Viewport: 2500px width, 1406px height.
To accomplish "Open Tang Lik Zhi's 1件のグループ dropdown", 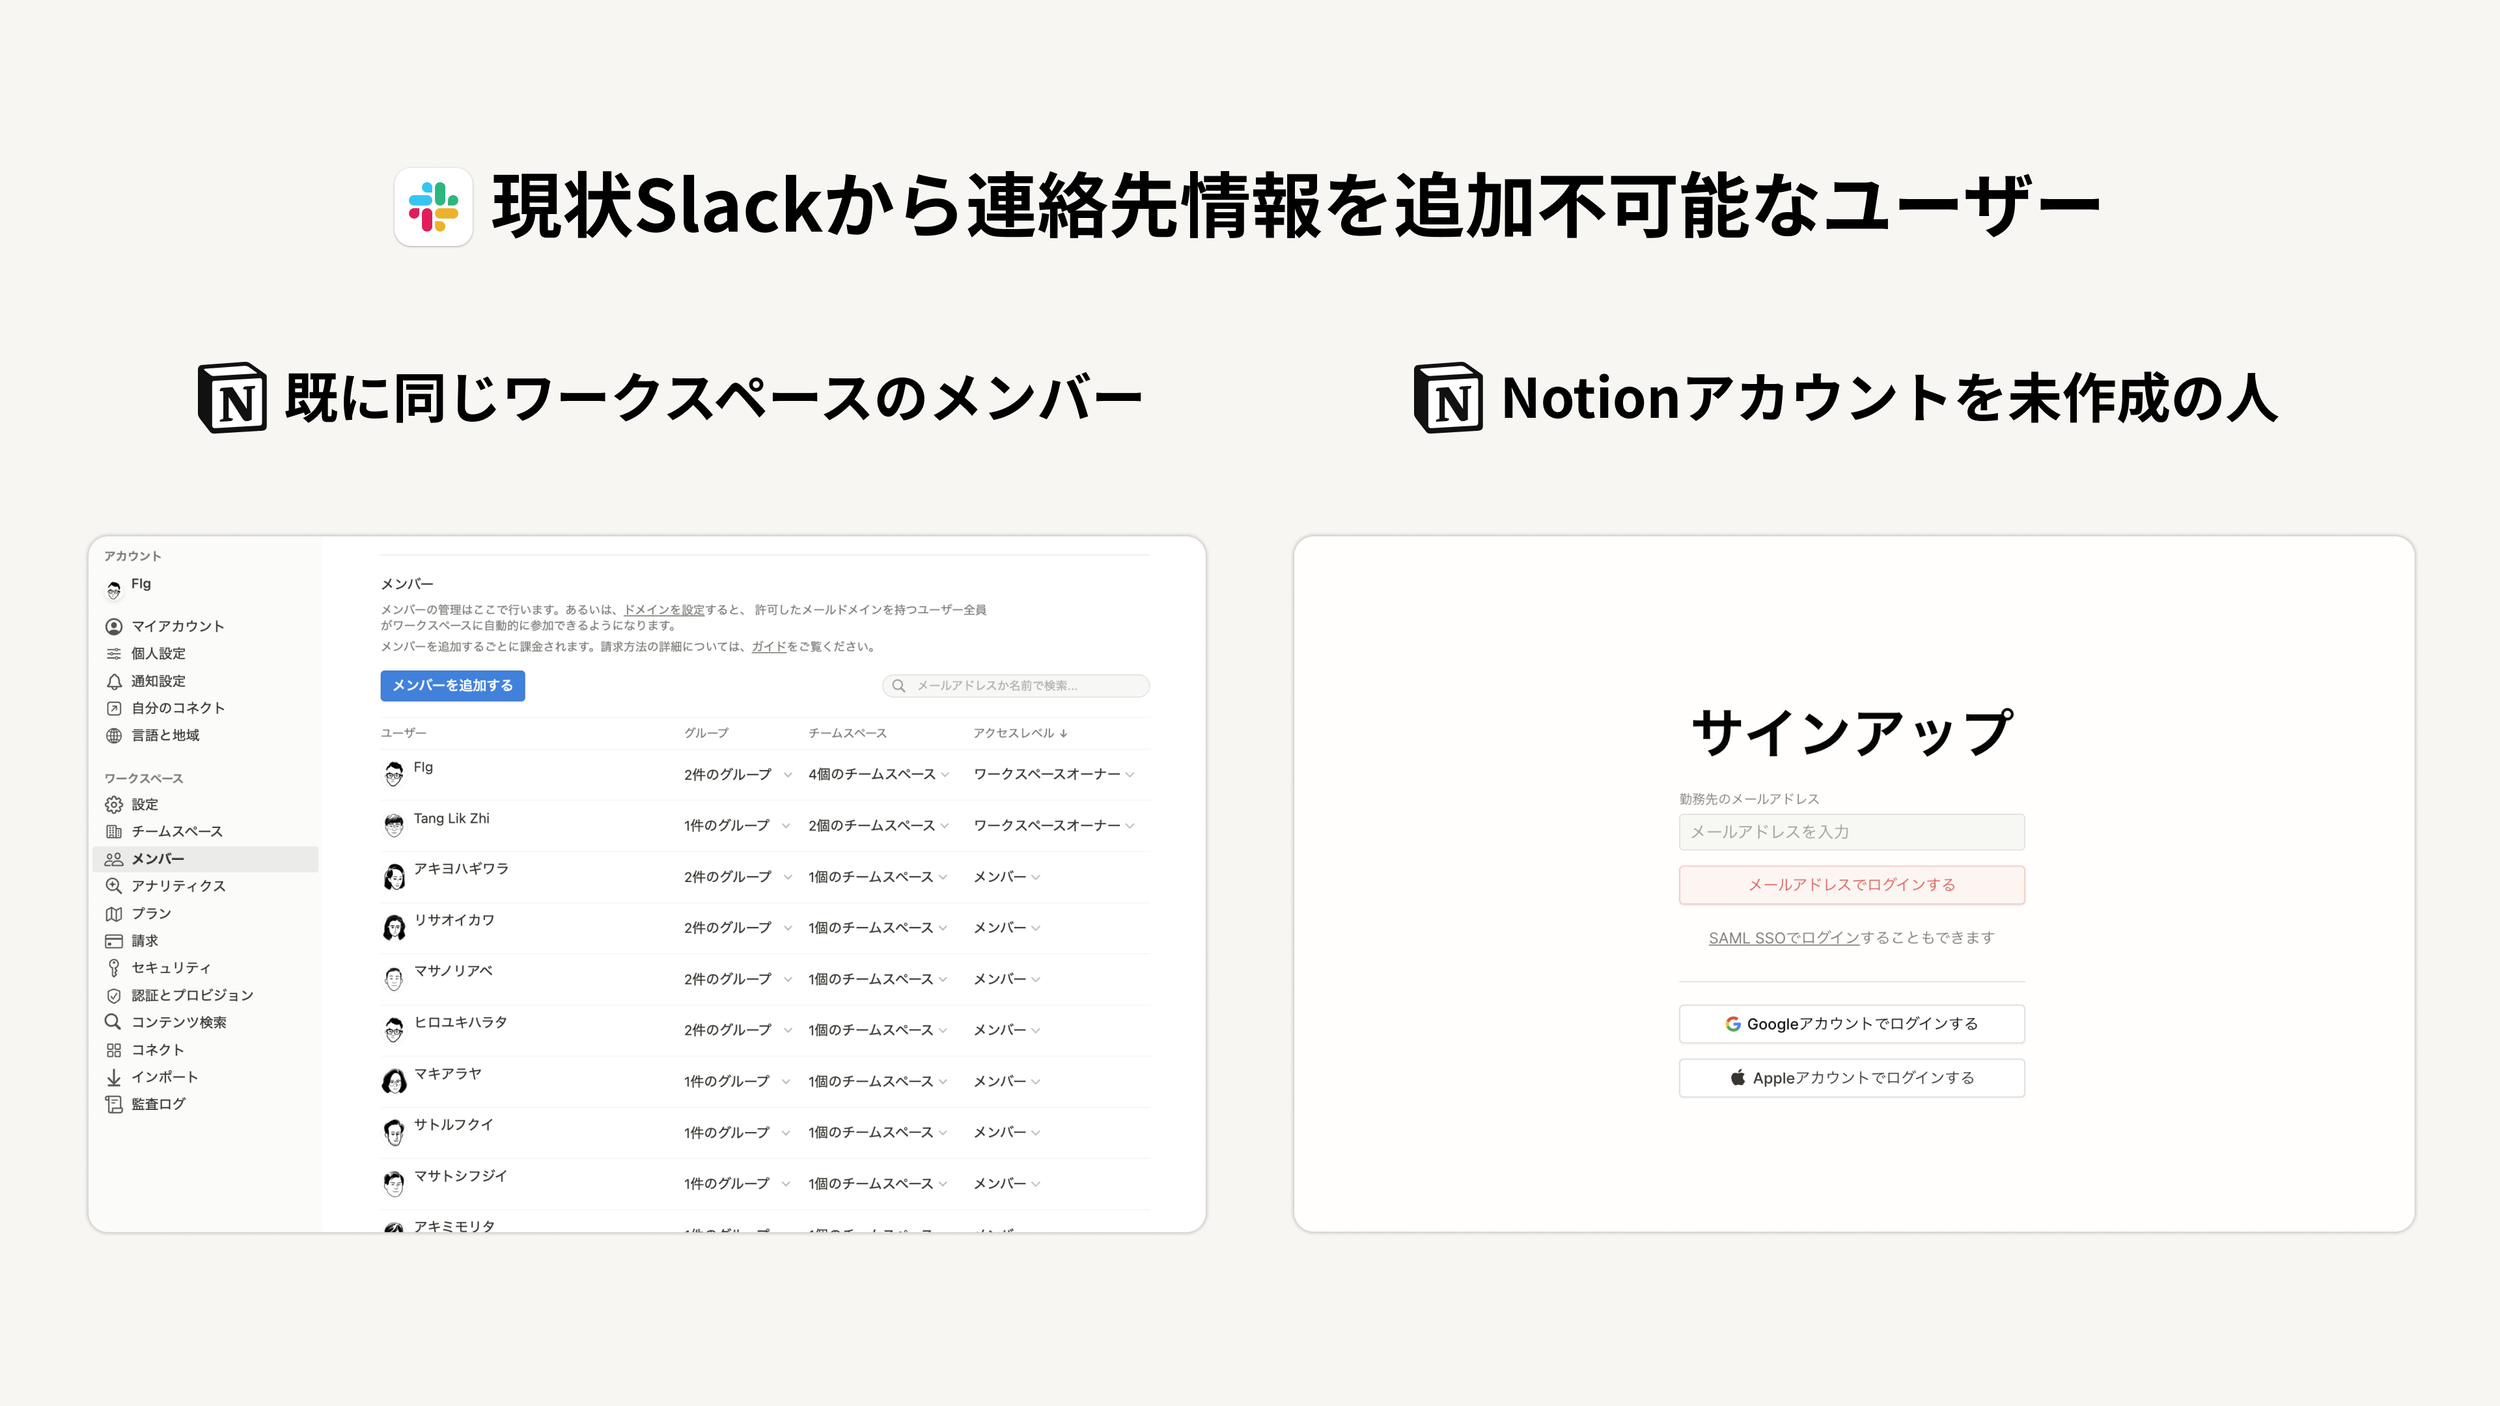I will (737, 826).
